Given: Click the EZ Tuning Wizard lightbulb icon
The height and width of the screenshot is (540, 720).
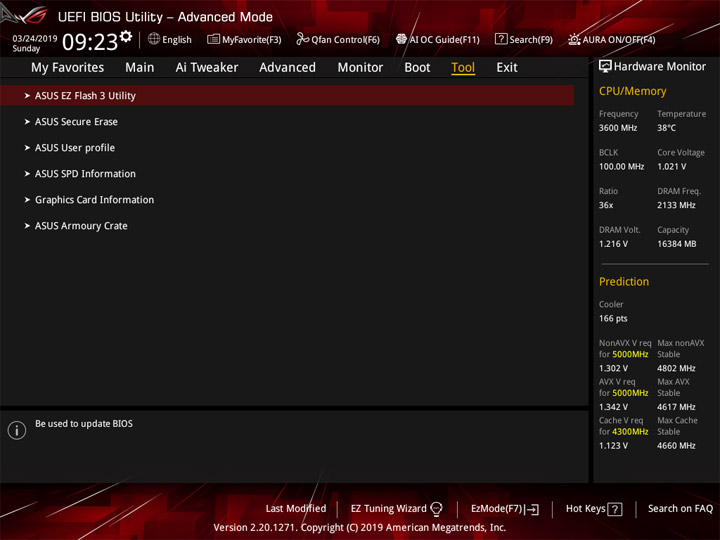Looking at the screenshot, I should point(436,509).
